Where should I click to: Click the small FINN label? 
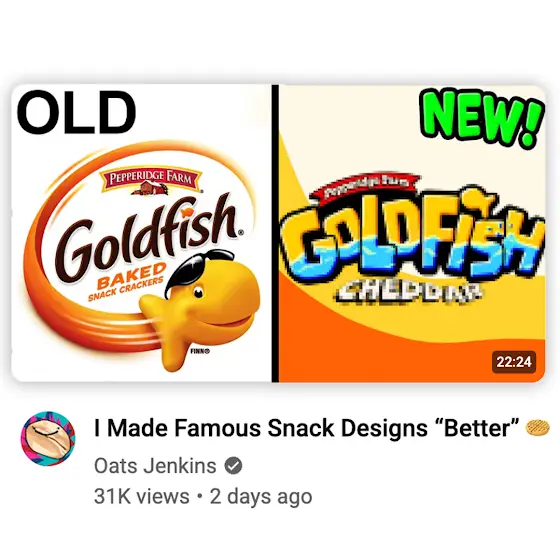(200, 351)
